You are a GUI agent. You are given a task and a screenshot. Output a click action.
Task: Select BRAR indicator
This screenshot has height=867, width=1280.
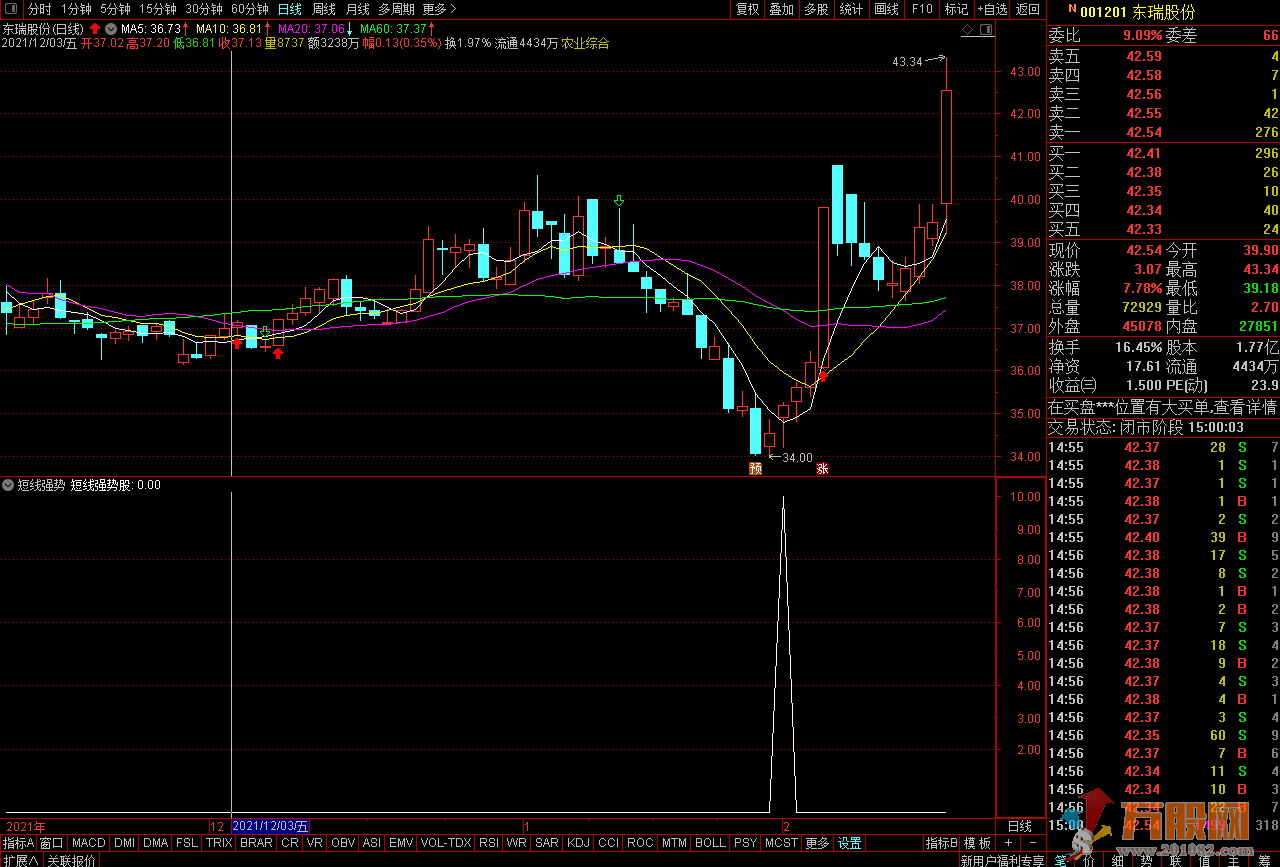click(x=257, y=843)
